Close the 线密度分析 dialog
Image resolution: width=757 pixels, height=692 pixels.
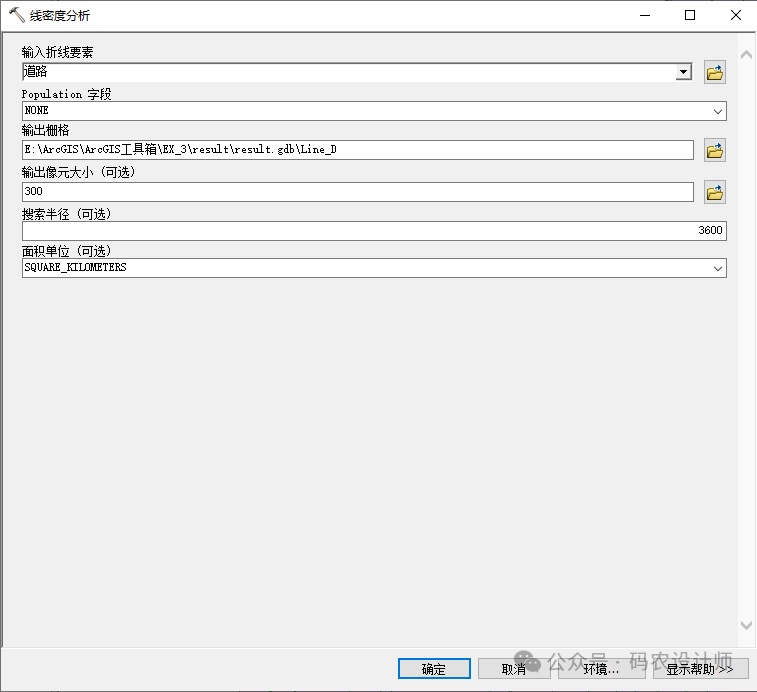[x=735, y=15]
